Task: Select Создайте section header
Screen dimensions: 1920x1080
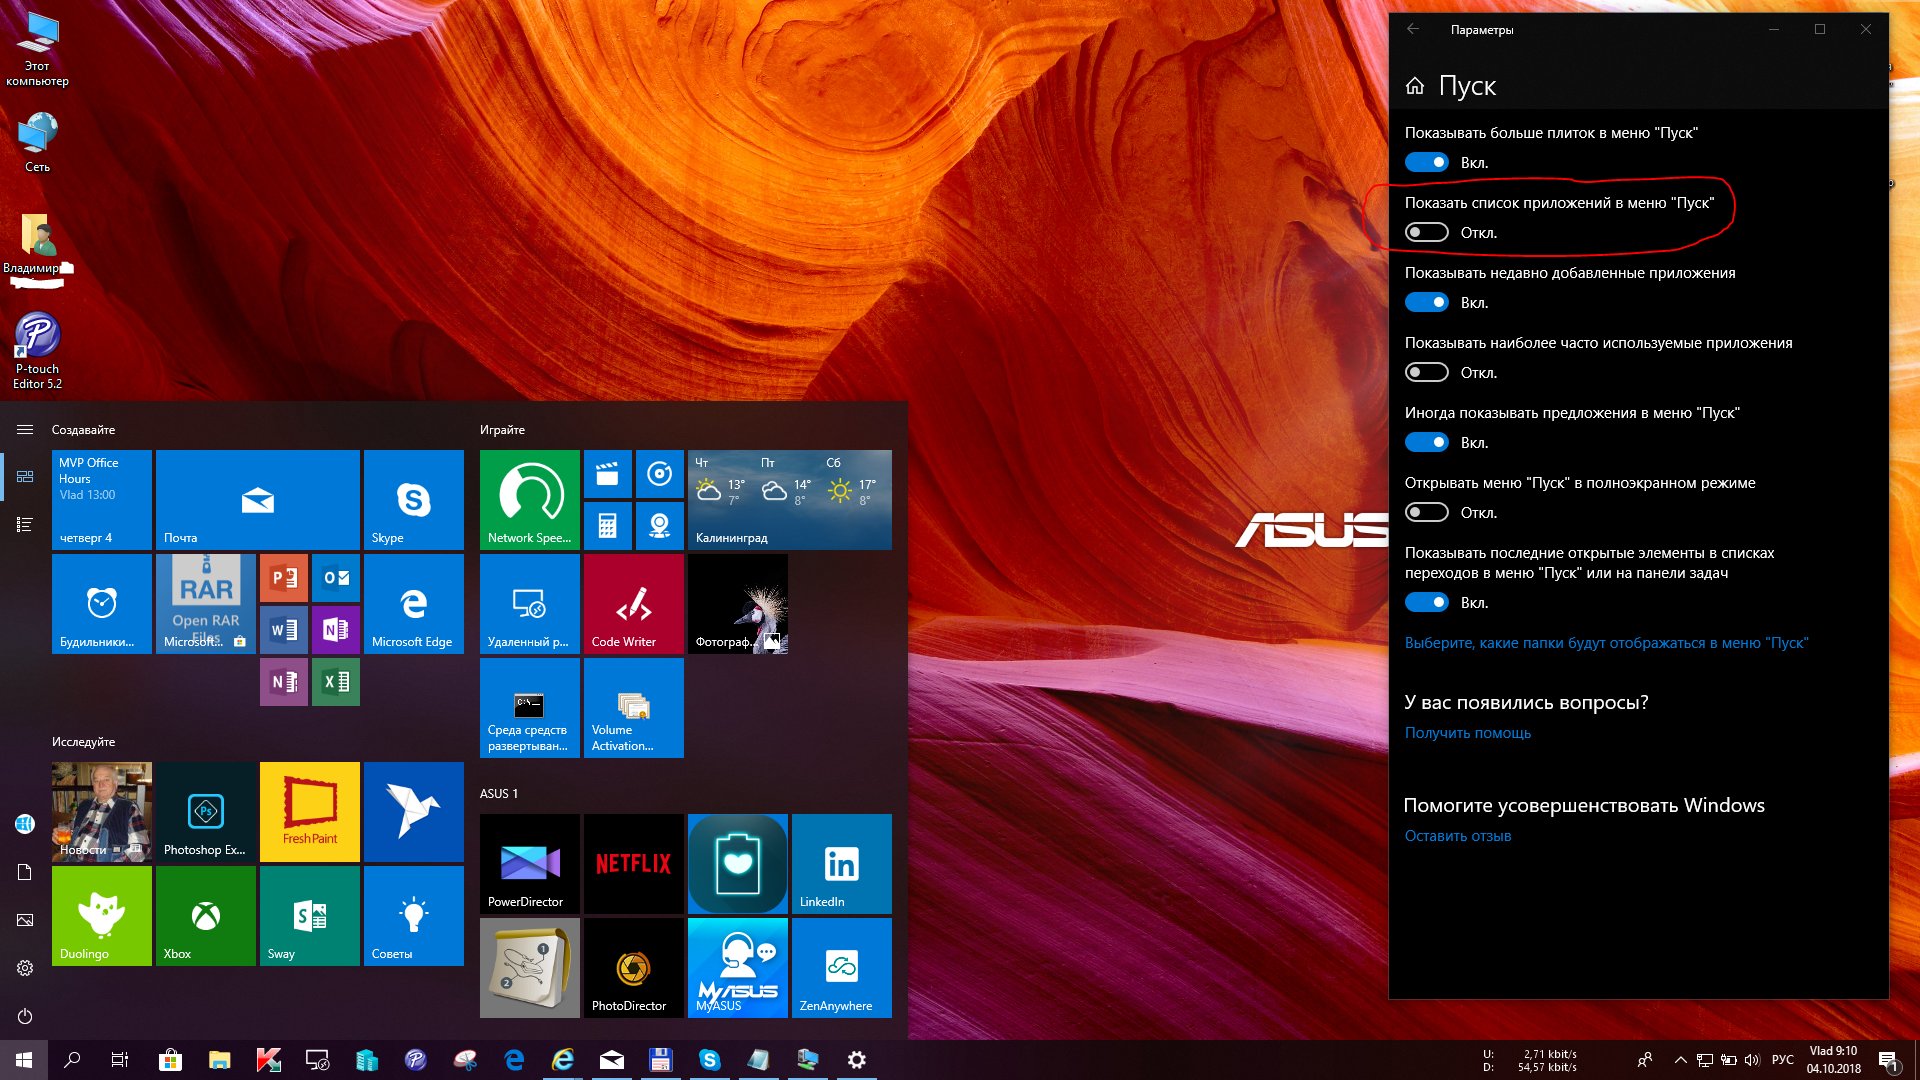Action: coord(83,429)
